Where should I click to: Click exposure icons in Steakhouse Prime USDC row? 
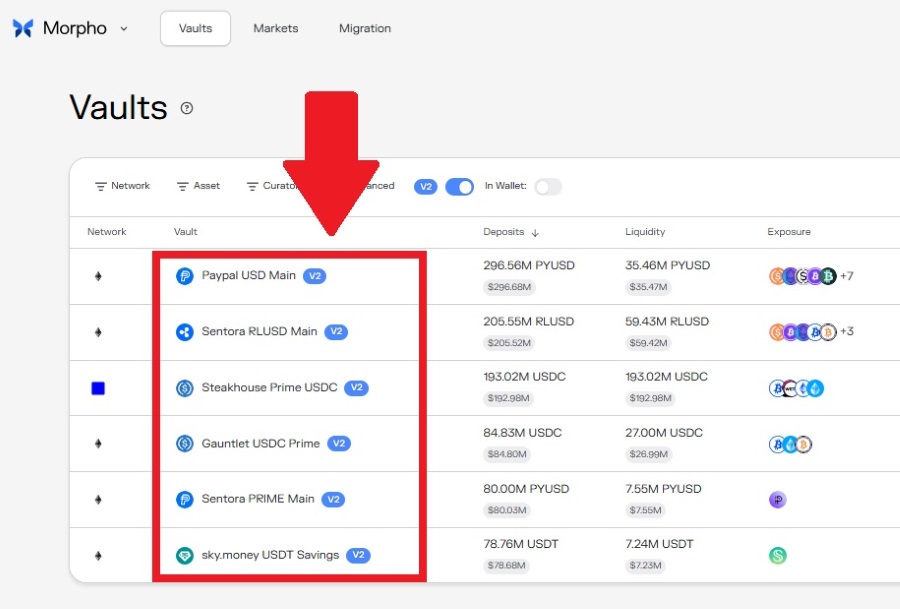[x=796, y=389]
